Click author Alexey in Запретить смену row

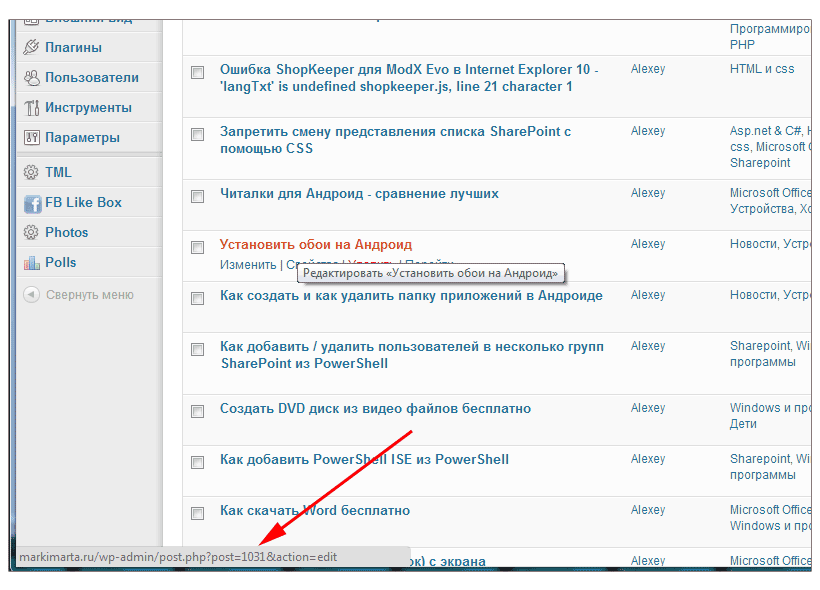[x=648, y=131]
